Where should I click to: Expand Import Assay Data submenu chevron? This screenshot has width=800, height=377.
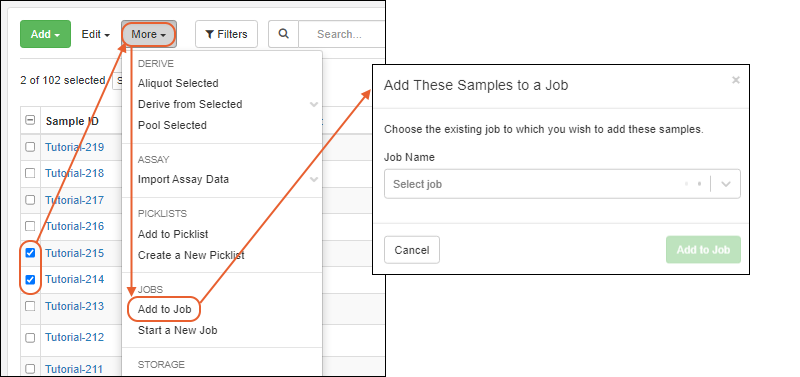click(314, 179)
